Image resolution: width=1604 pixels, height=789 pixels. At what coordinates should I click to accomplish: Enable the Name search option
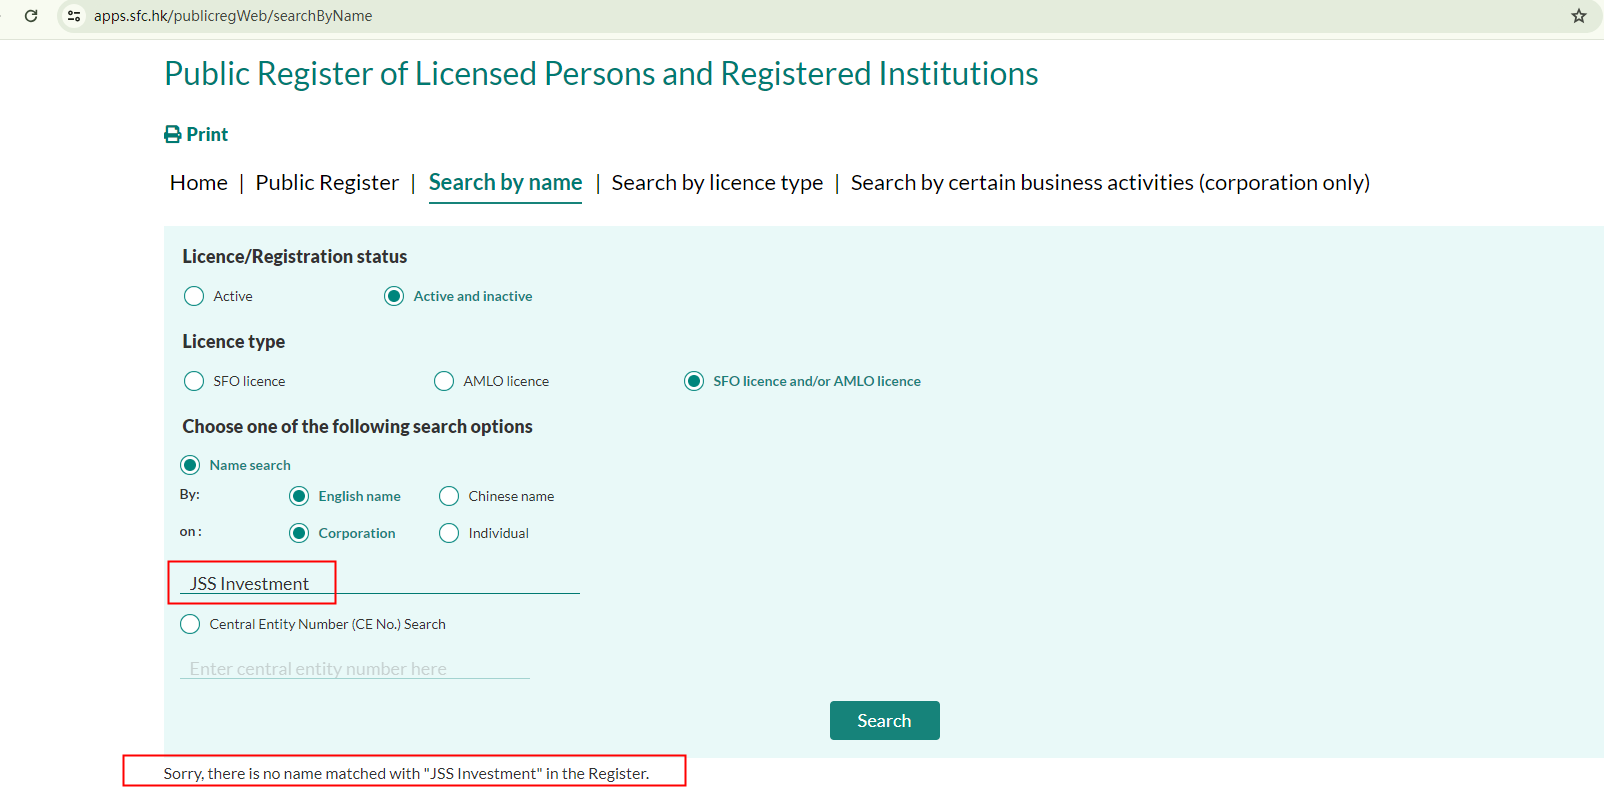tap(190, 465)
